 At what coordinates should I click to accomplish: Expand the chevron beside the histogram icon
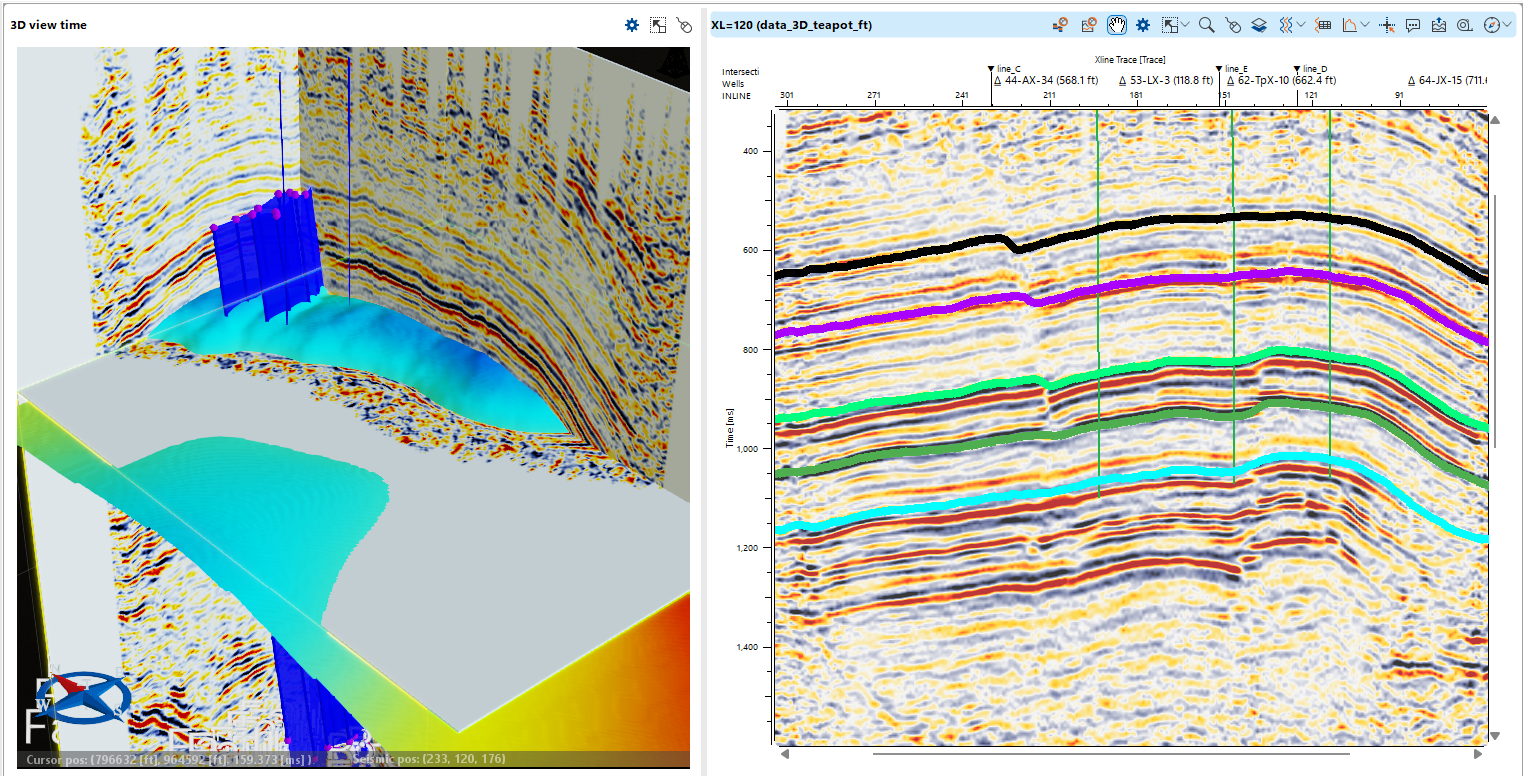click(1363, 24)
